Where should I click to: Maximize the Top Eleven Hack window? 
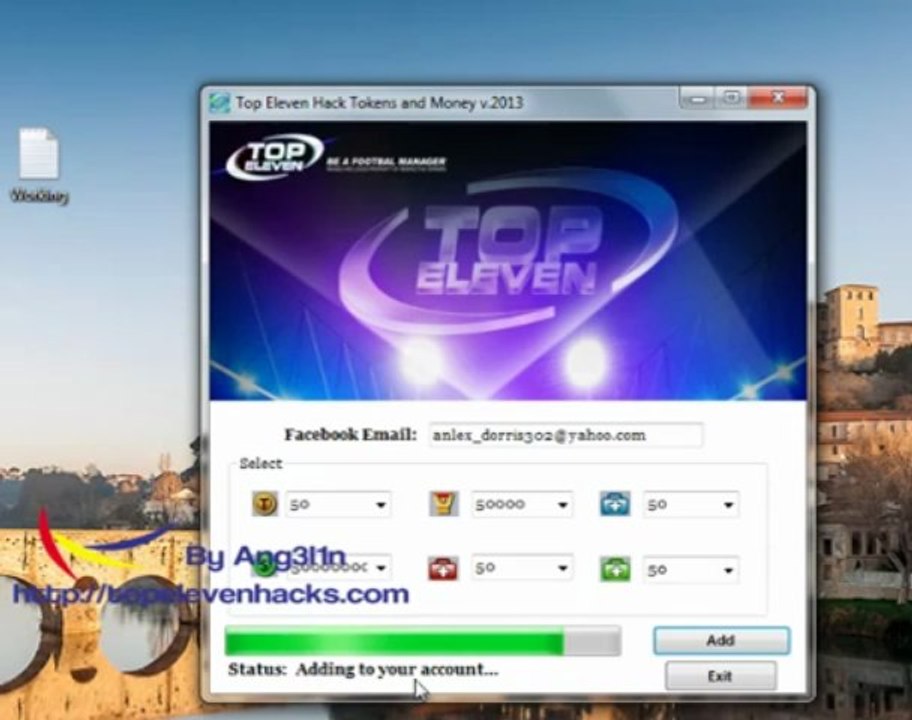732,98
